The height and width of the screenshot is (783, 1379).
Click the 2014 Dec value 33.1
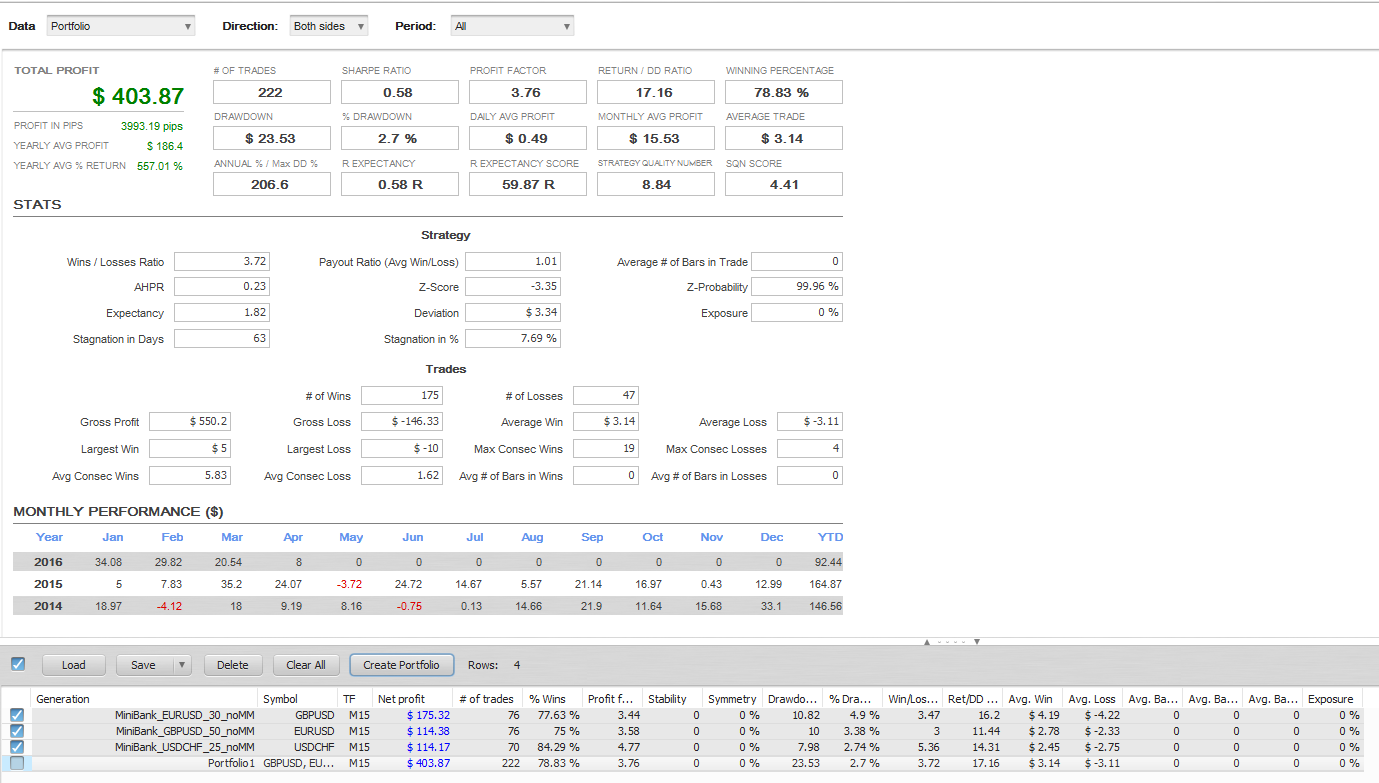771,606
